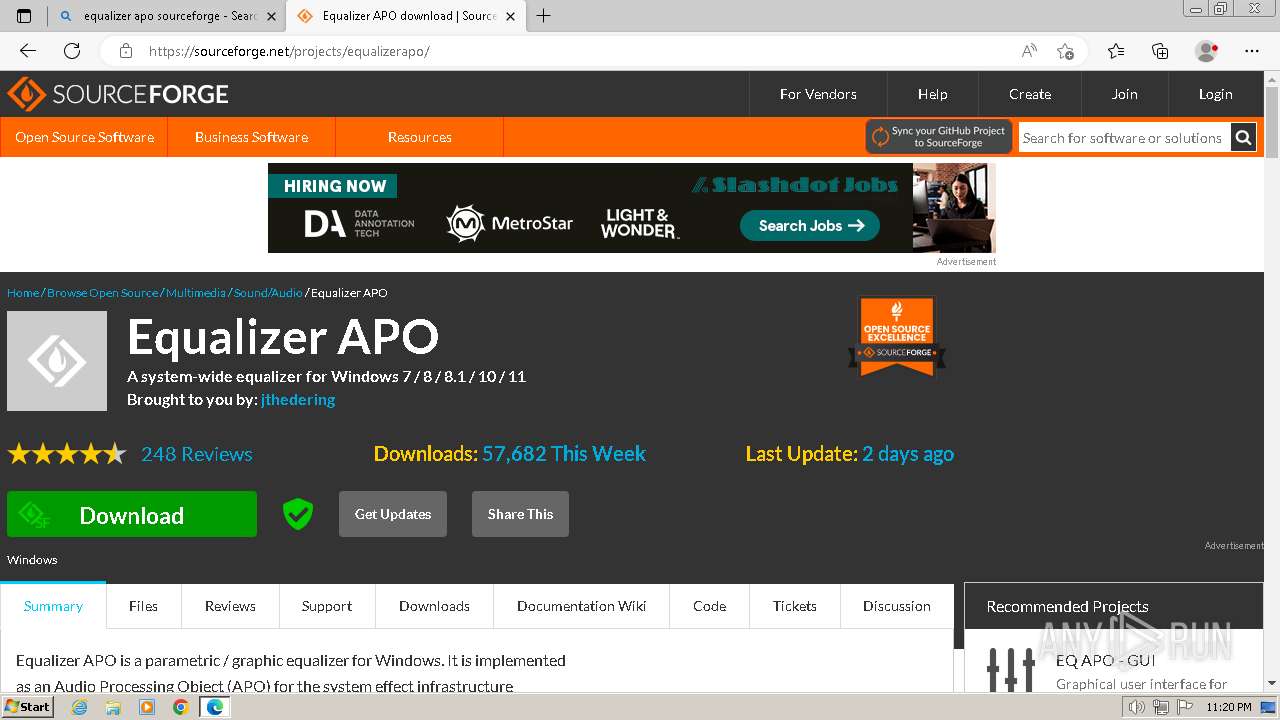Click the Home breadcrumb link
The width and height of the screenshot is (1280, 720).
pyautogui.click(x=23, y=293)
